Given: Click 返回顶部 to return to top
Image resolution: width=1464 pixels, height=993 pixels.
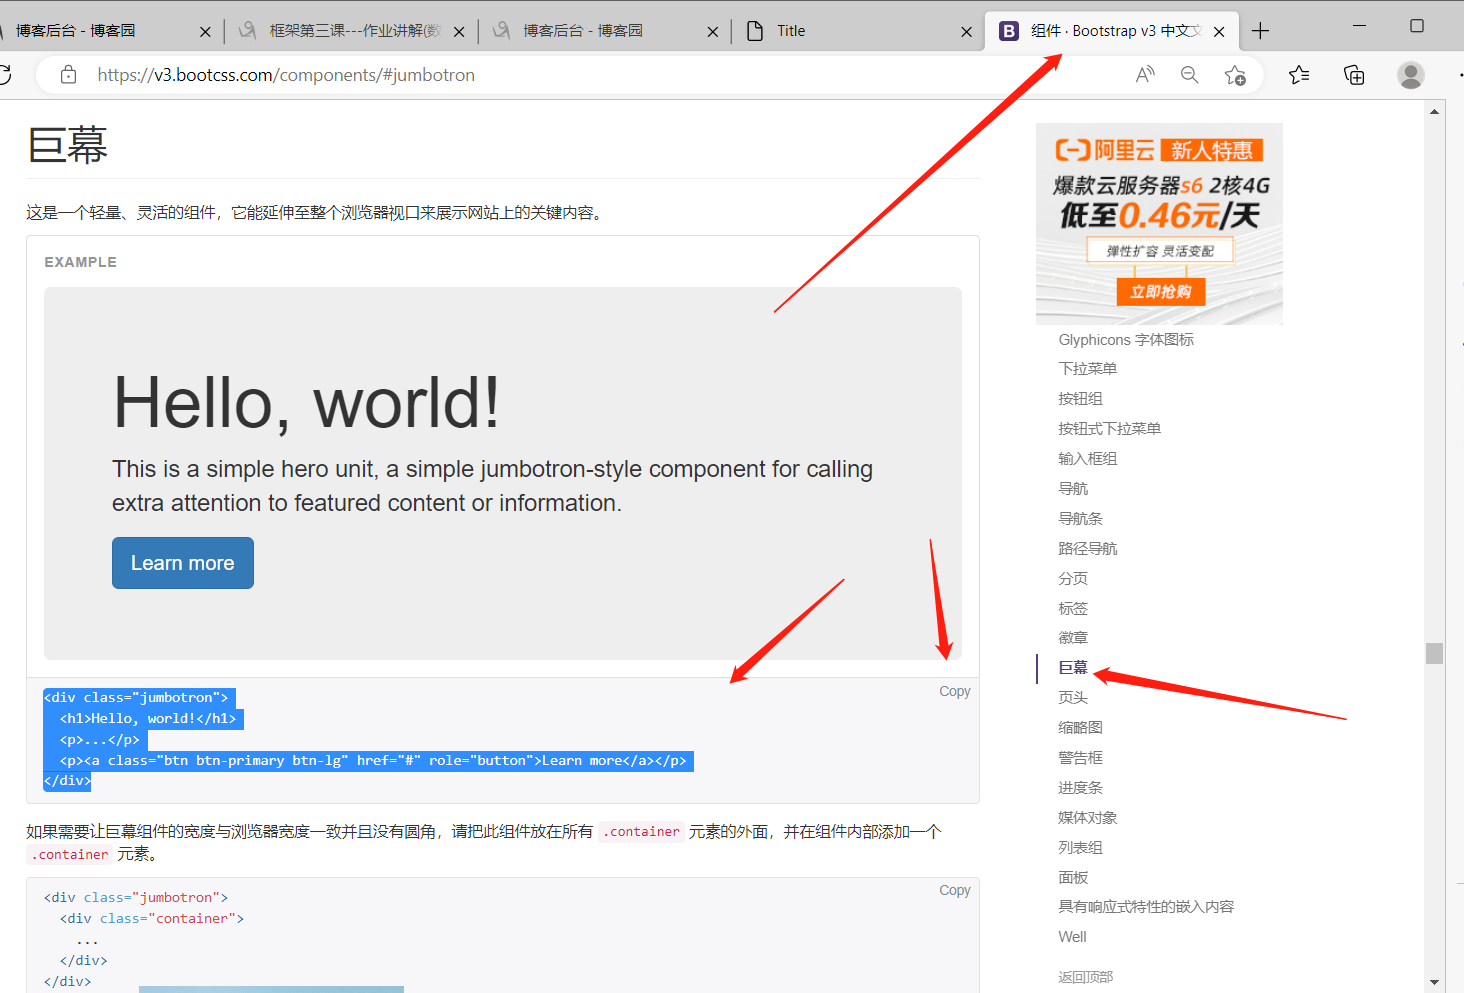Looking at the screenshot, I should [x=1085, y=977].
